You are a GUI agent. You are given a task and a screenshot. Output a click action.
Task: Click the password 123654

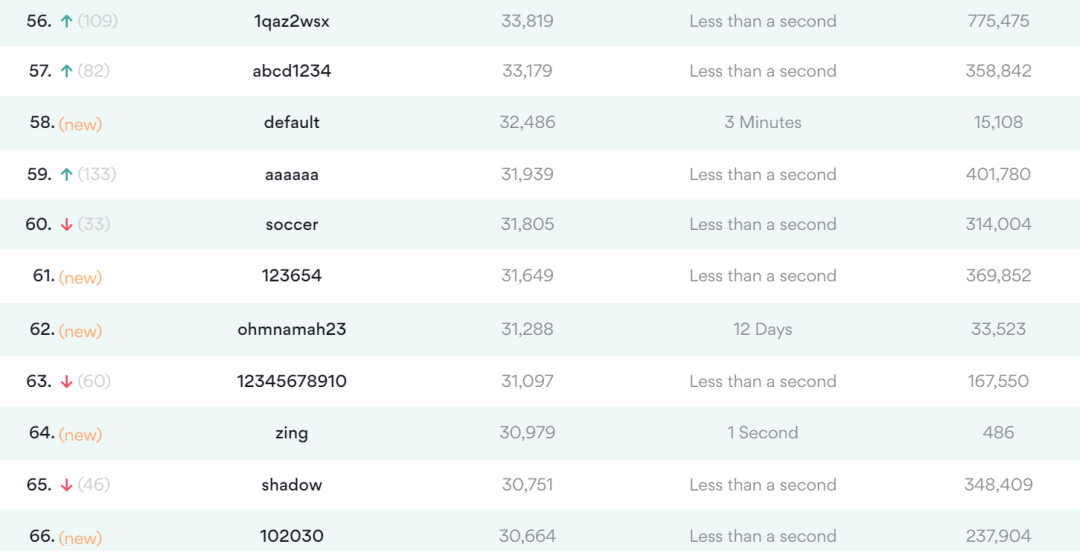pos(292,276)
